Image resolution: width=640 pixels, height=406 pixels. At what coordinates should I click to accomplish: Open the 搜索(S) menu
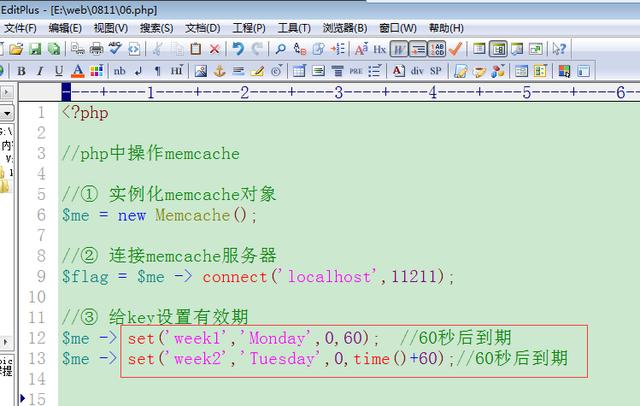[156, 28]
